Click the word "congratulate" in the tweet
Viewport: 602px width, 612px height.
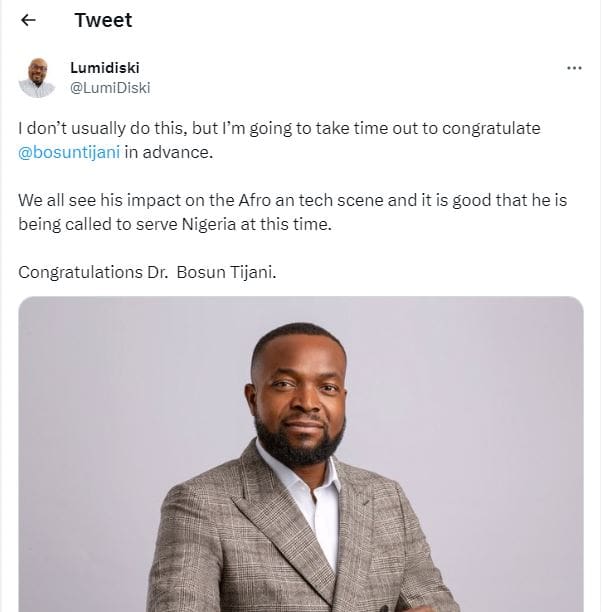491,128
